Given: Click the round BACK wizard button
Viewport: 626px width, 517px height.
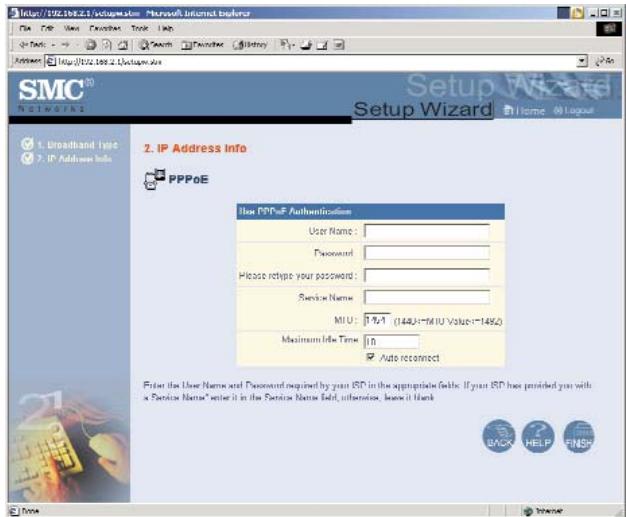Looking at the screenshot, I should tap(499, 436).
